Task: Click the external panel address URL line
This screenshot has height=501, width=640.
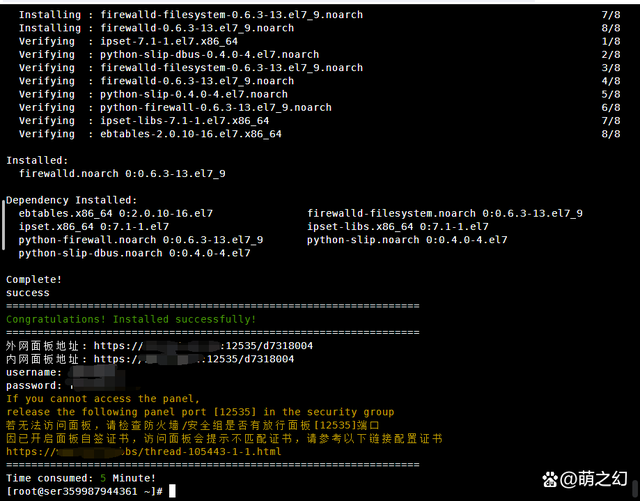Action: [x=160, y=346]
